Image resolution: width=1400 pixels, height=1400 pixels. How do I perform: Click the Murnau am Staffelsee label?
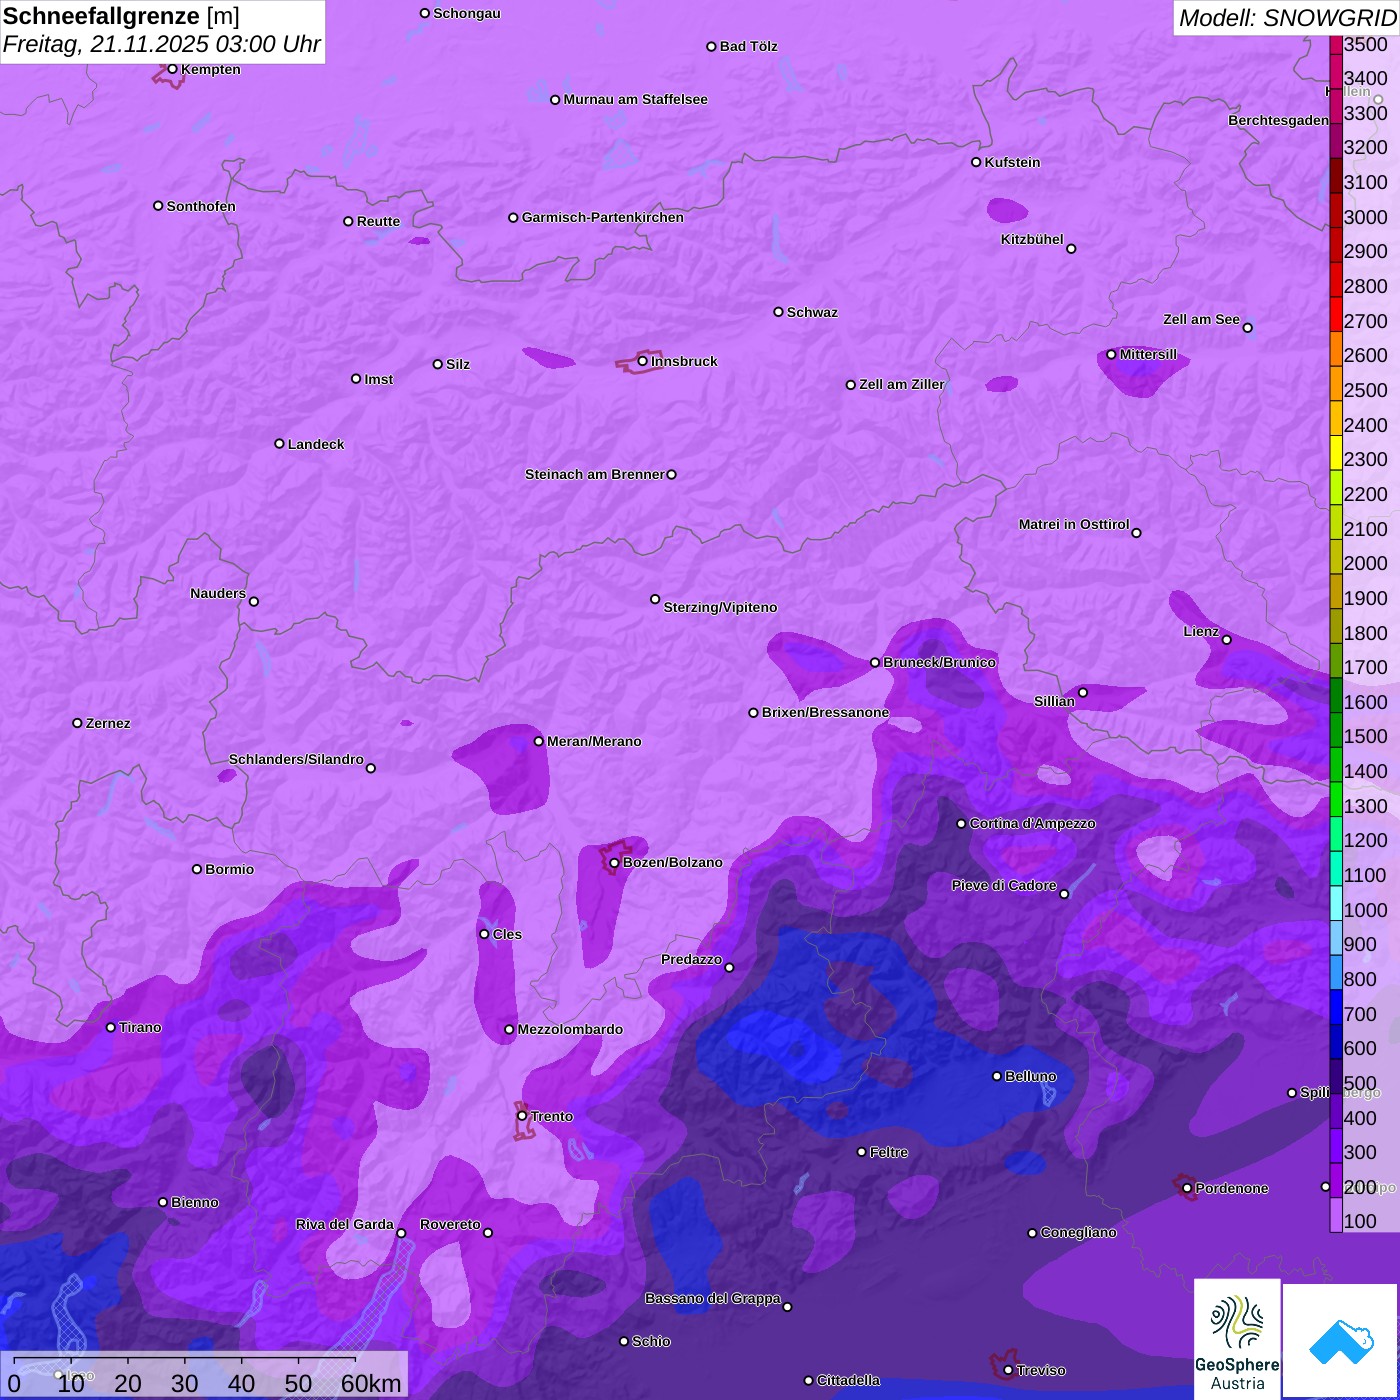point(636,99)
